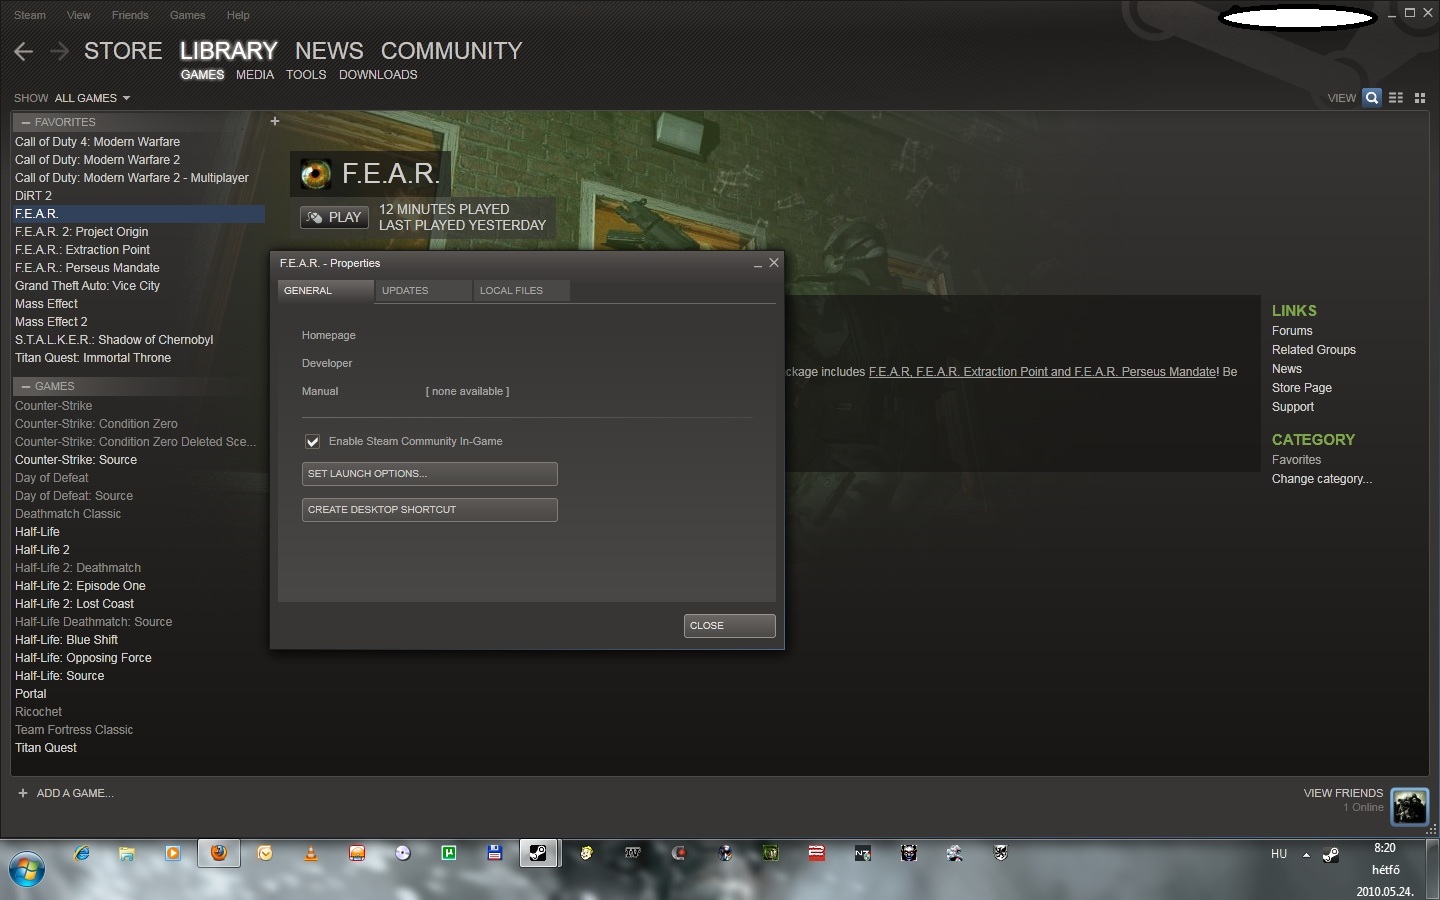The image size is (1440, 900).
Task: Click the floppy disk taskbar icon
Action: (x=494, y=853)
